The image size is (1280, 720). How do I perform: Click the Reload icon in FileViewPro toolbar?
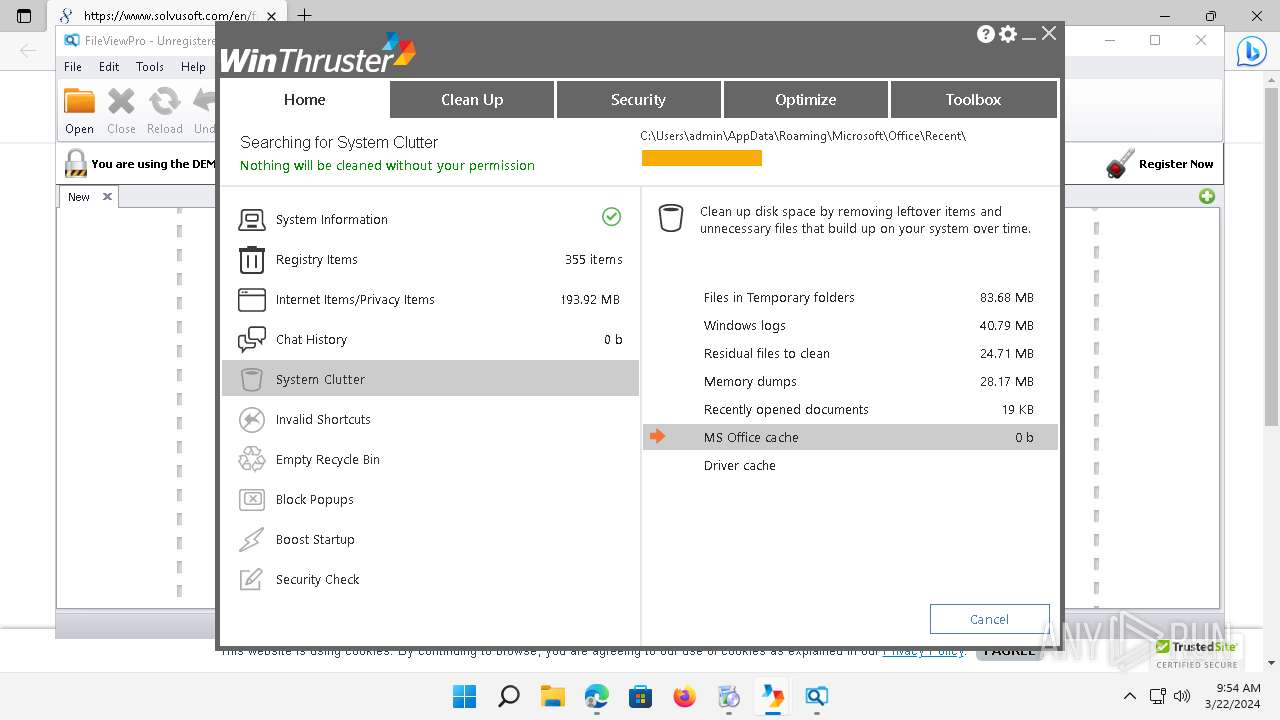pyautogui.click(x=164, y=102)
